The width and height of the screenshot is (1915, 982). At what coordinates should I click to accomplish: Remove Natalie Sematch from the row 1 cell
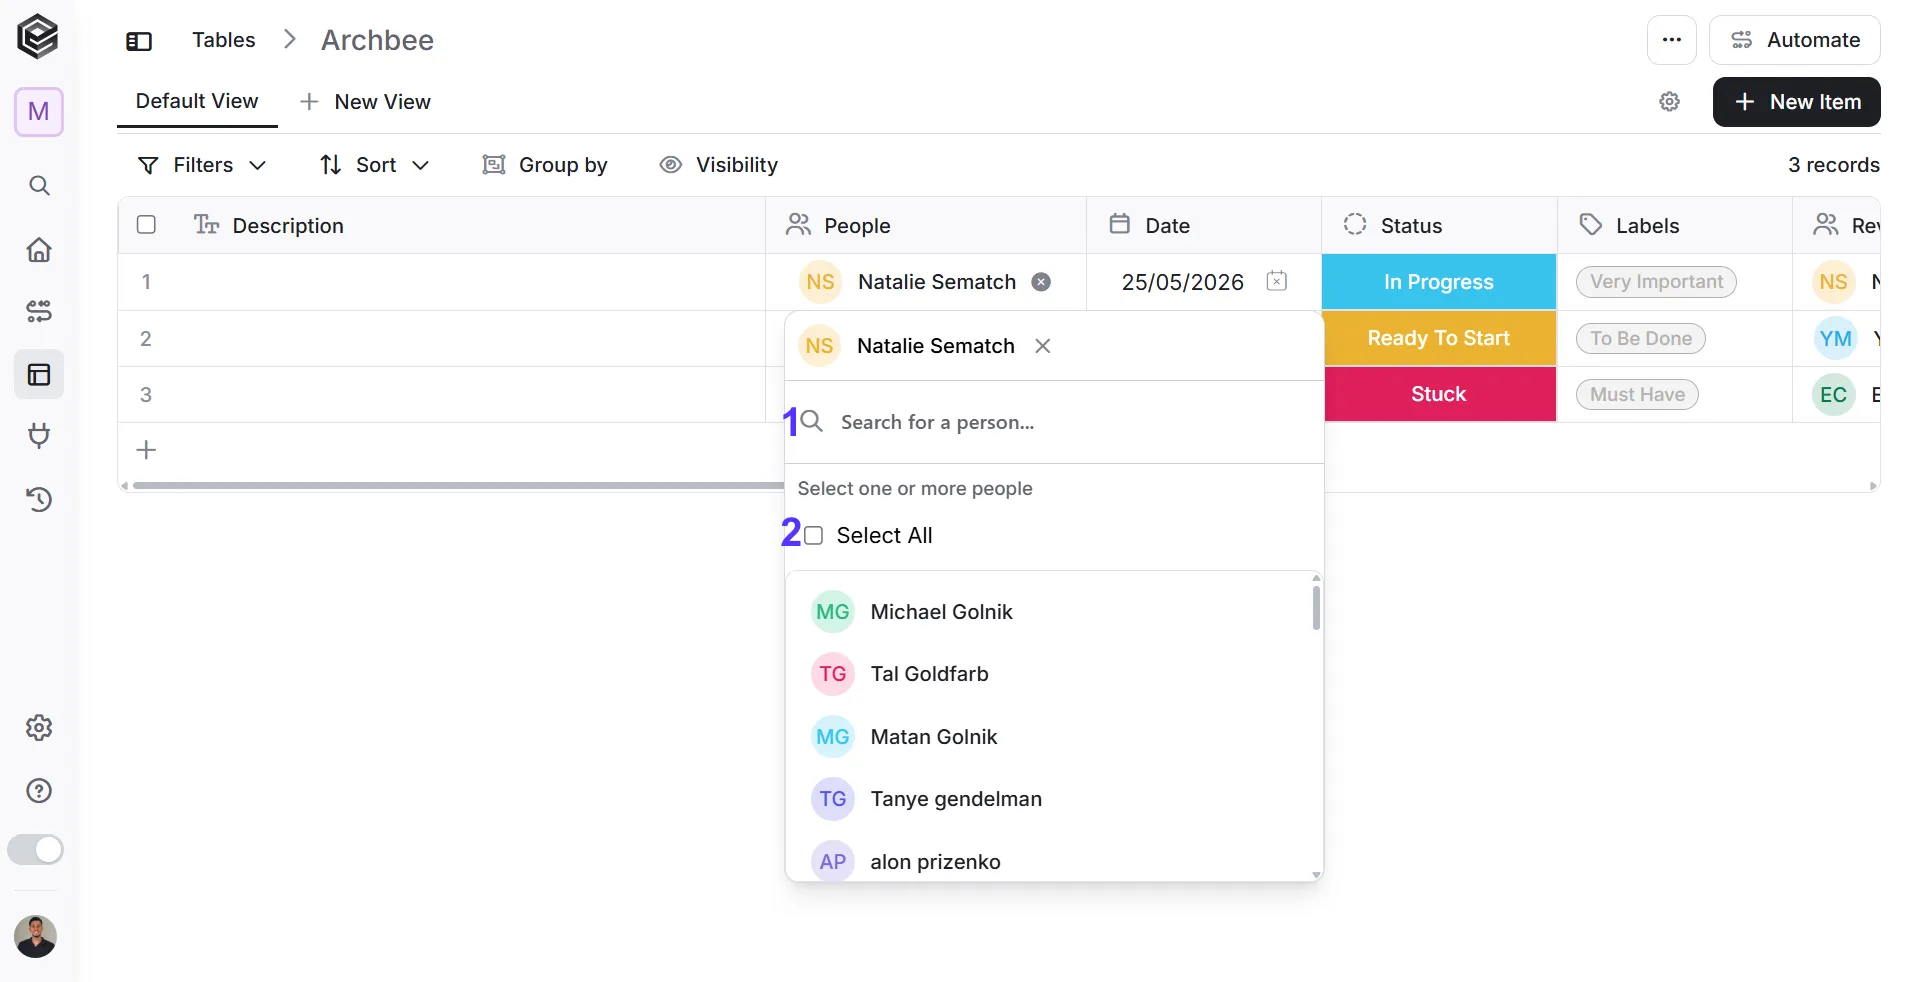(x=1041, y=282)
